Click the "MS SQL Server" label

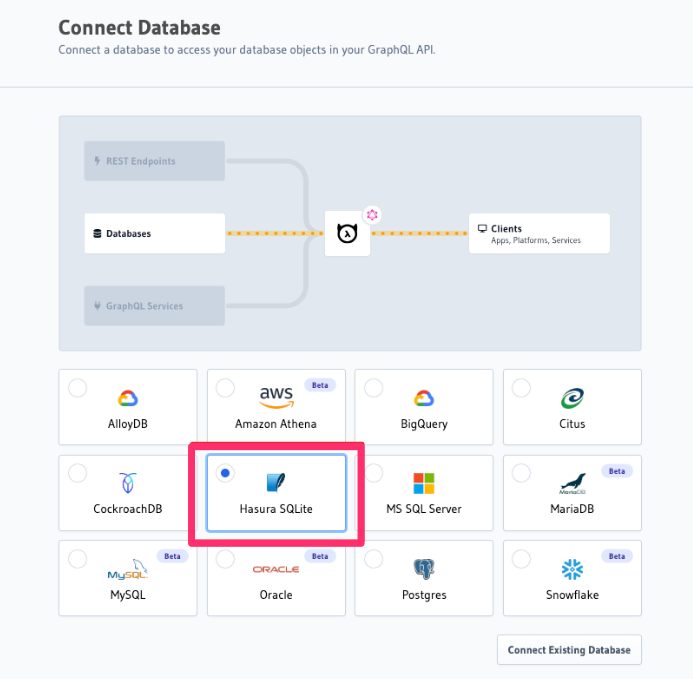(x=424, y=509)
